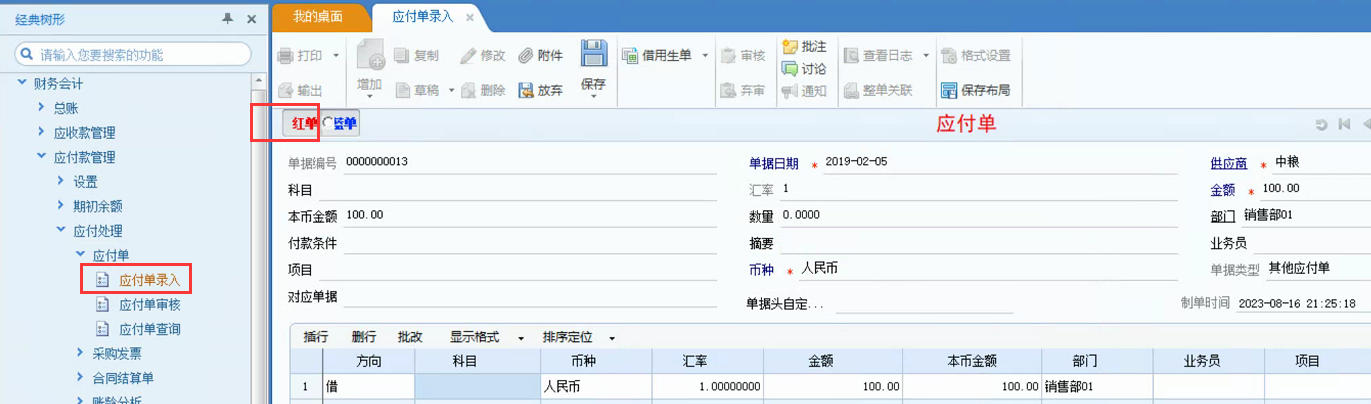This screenshot has height=404, width=1371.
Task: Pin the 经典树形 panel
Action: point(229,18)
